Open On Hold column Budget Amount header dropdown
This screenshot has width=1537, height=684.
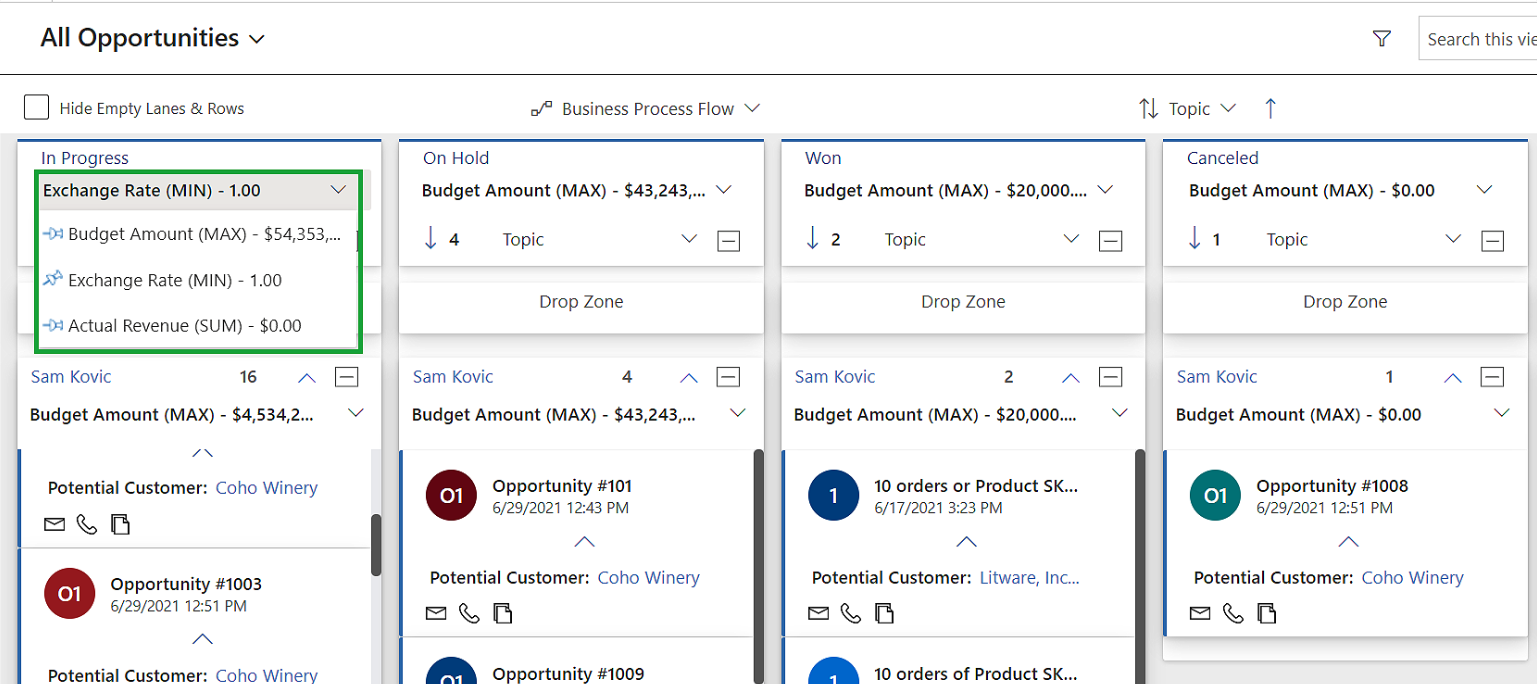[x=725, y=190]
